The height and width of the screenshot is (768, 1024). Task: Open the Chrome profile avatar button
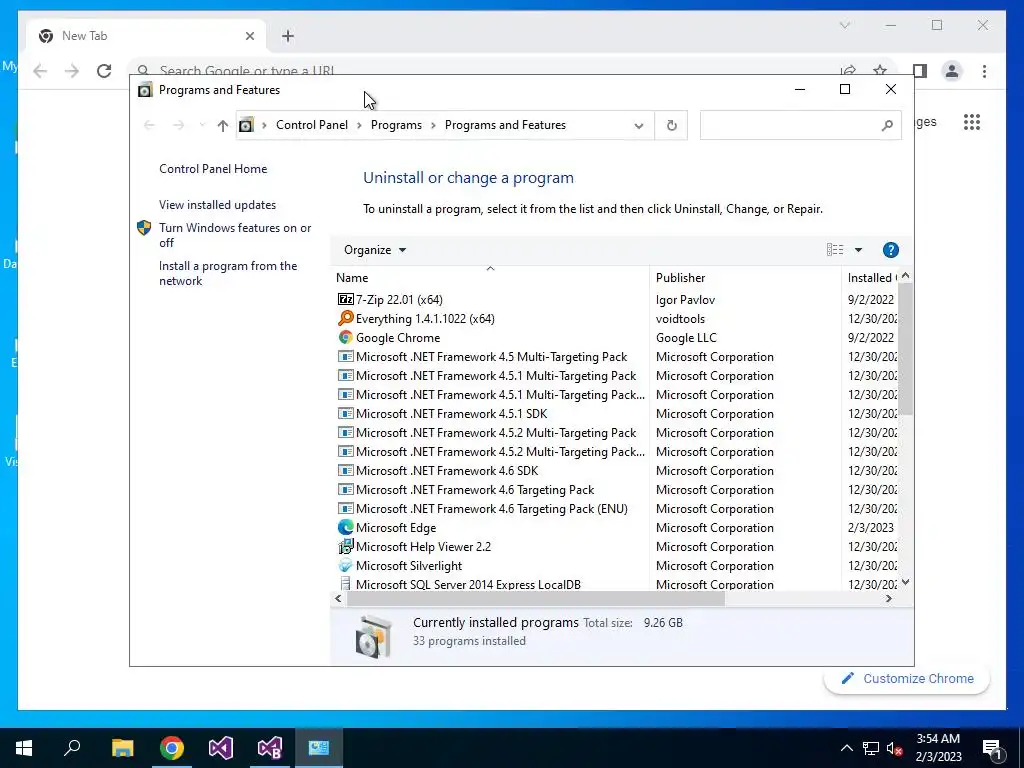[952, 71]
